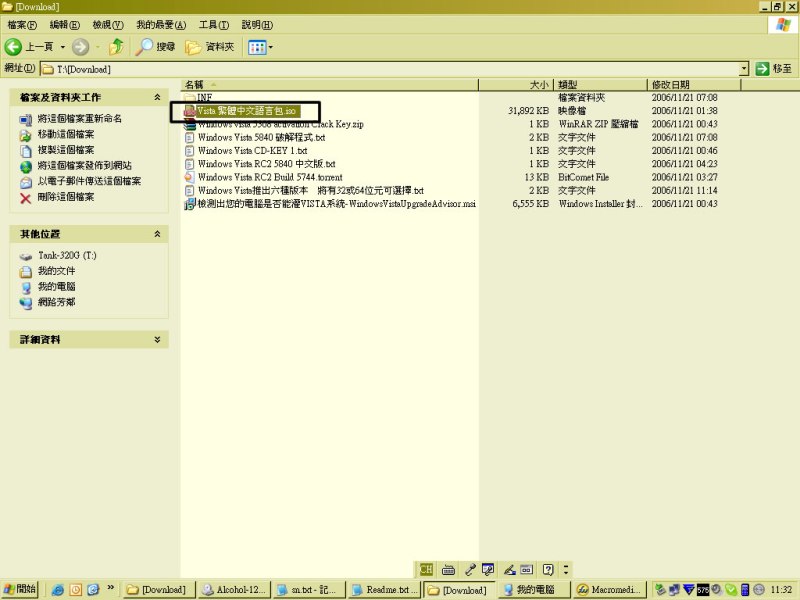Image resolution: width=800 pixels, height=600 pixels.
Task: Open the 搜尋 search pane
Action: [155, 47]
